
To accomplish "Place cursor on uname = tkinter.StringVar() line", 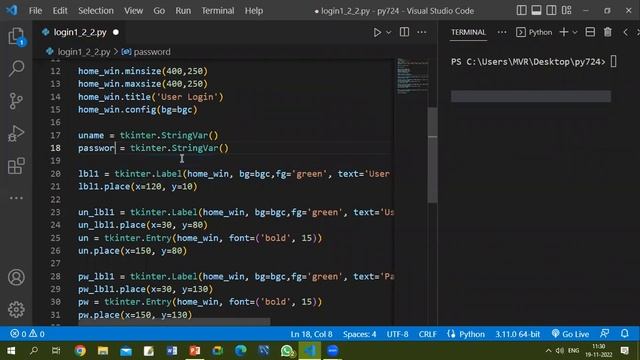I will pyautogui.click(x=148, y=135).
